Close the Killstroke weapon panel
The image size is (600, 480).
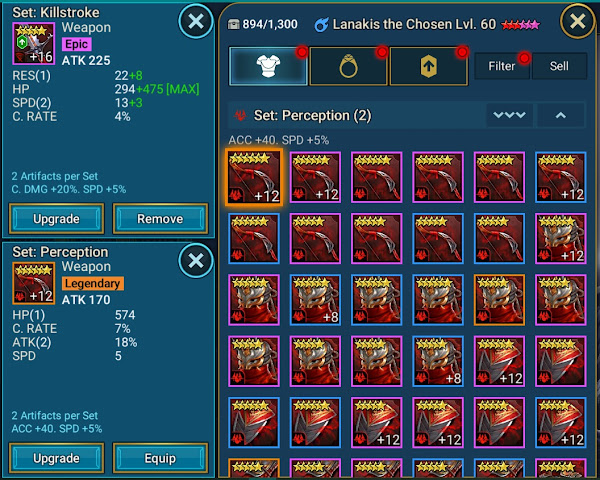(x=196, y=21)
